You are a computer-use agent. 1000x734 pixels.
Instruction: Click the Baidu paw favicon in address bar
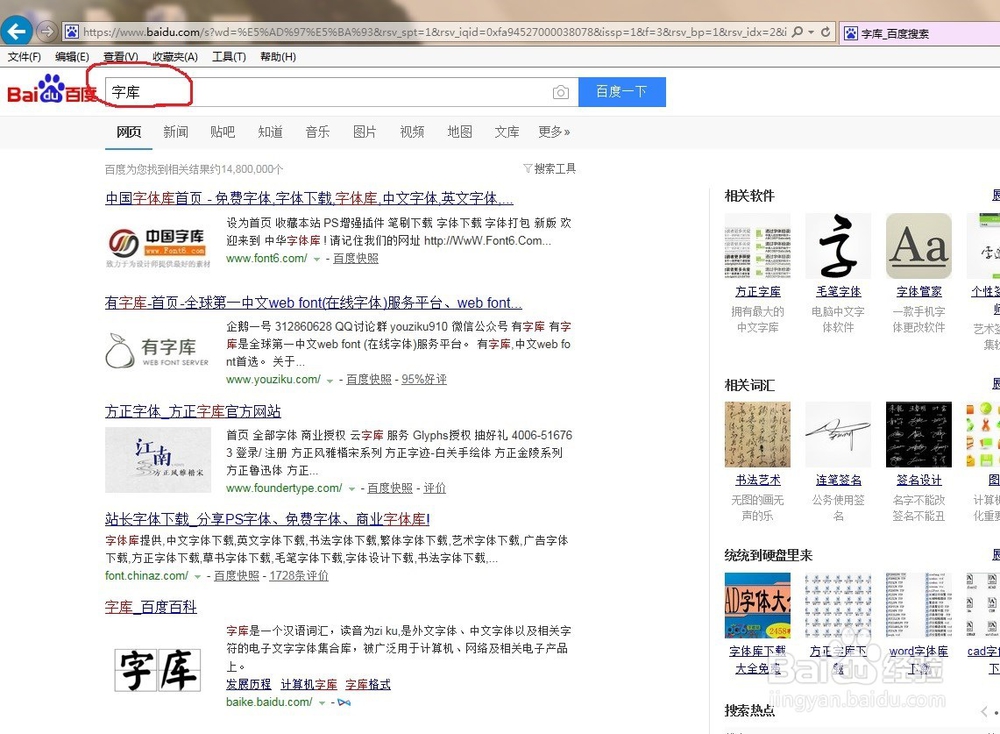click(x=71, y=31)
